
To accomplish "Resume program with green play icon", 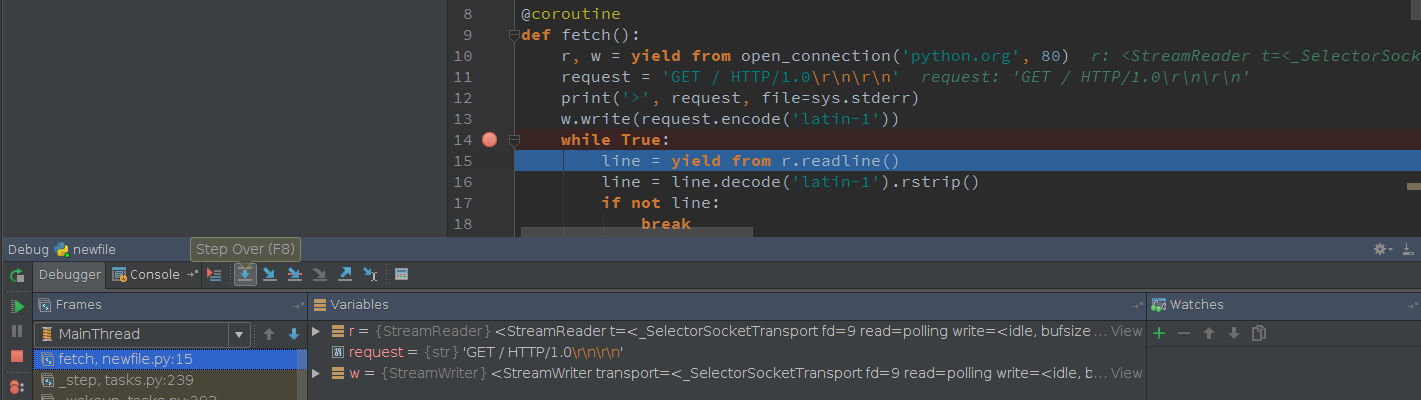I will pyautogui.click(x=17, y=306).
